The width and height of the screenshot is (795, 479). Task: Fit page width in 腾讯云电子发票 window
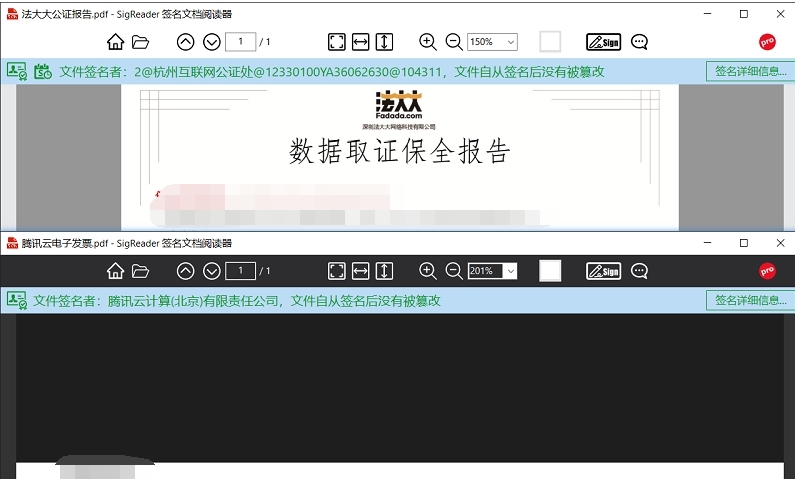tap(360, 271)
